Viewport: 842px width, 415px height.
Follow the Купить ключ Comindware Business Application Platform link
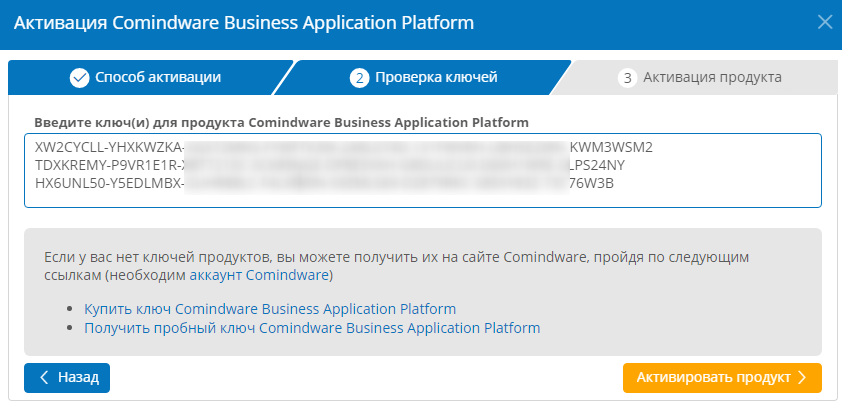pyautogui.click(x=270, y=309)
